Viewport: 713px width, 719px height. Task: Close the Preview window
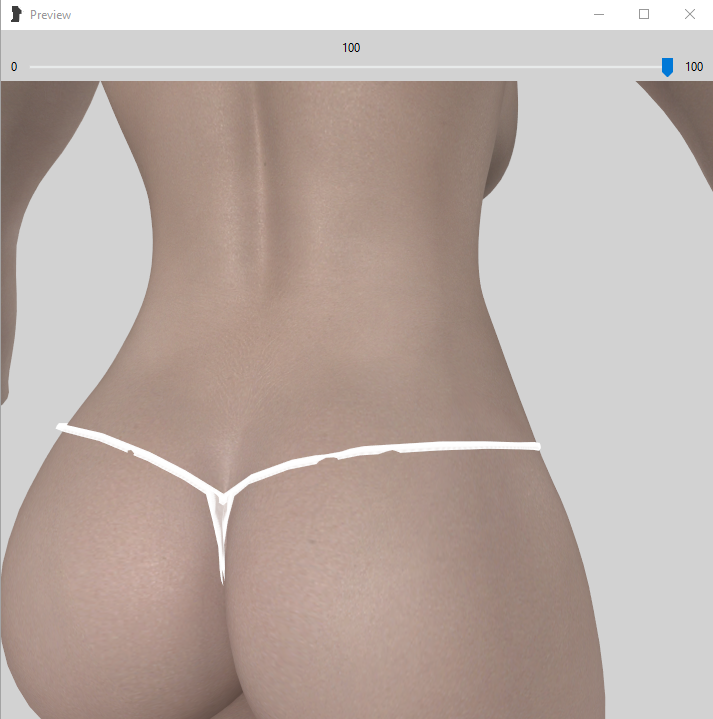point(690,14)
